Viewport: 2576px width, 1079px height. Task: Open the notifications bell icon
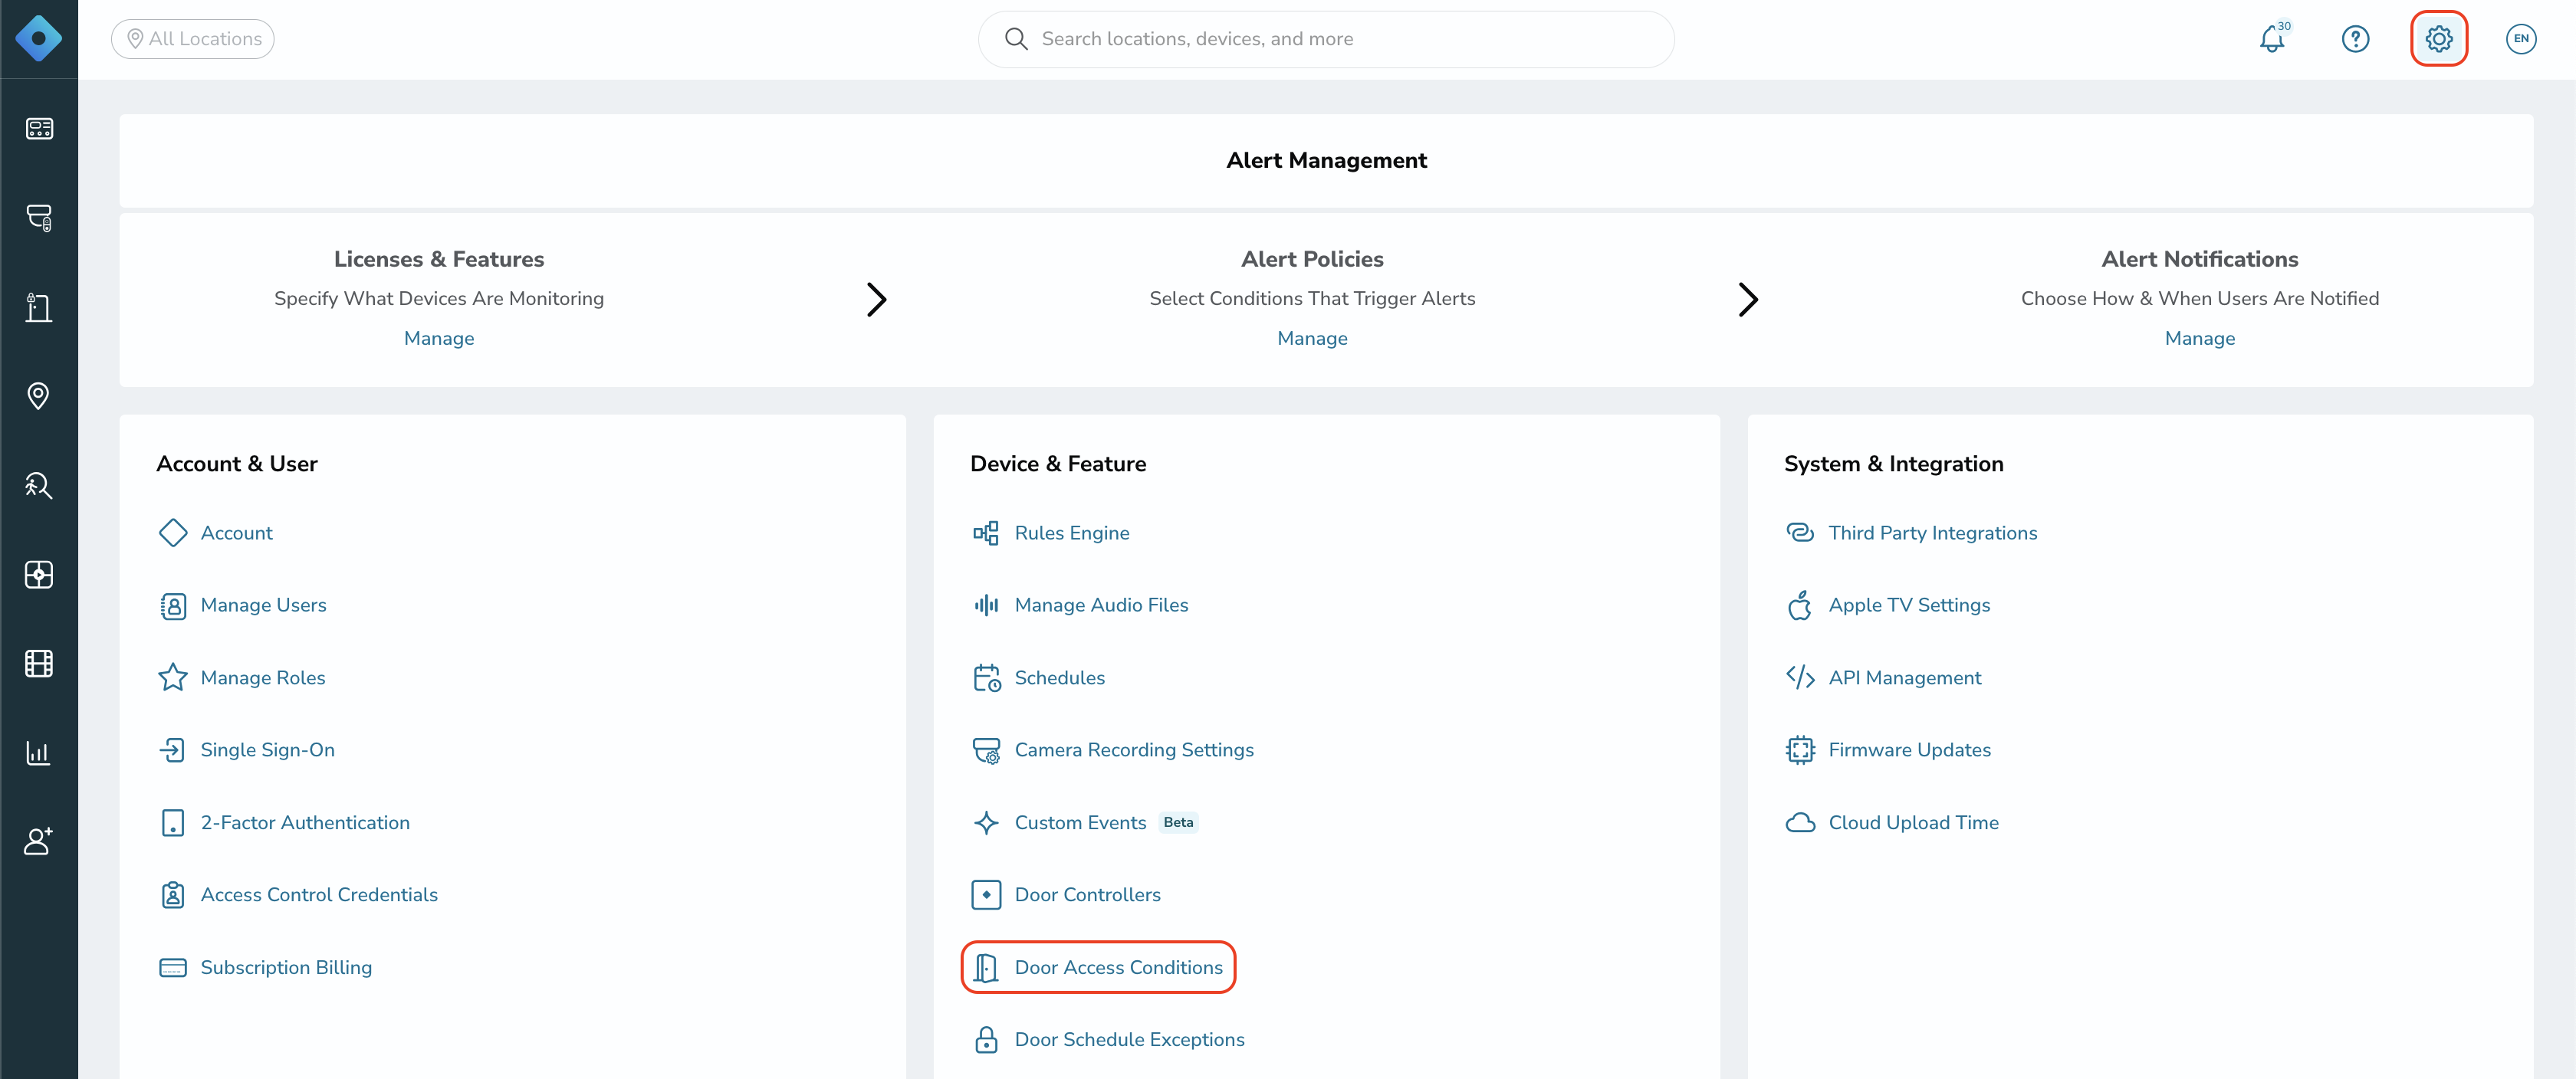click(2272, 39)
